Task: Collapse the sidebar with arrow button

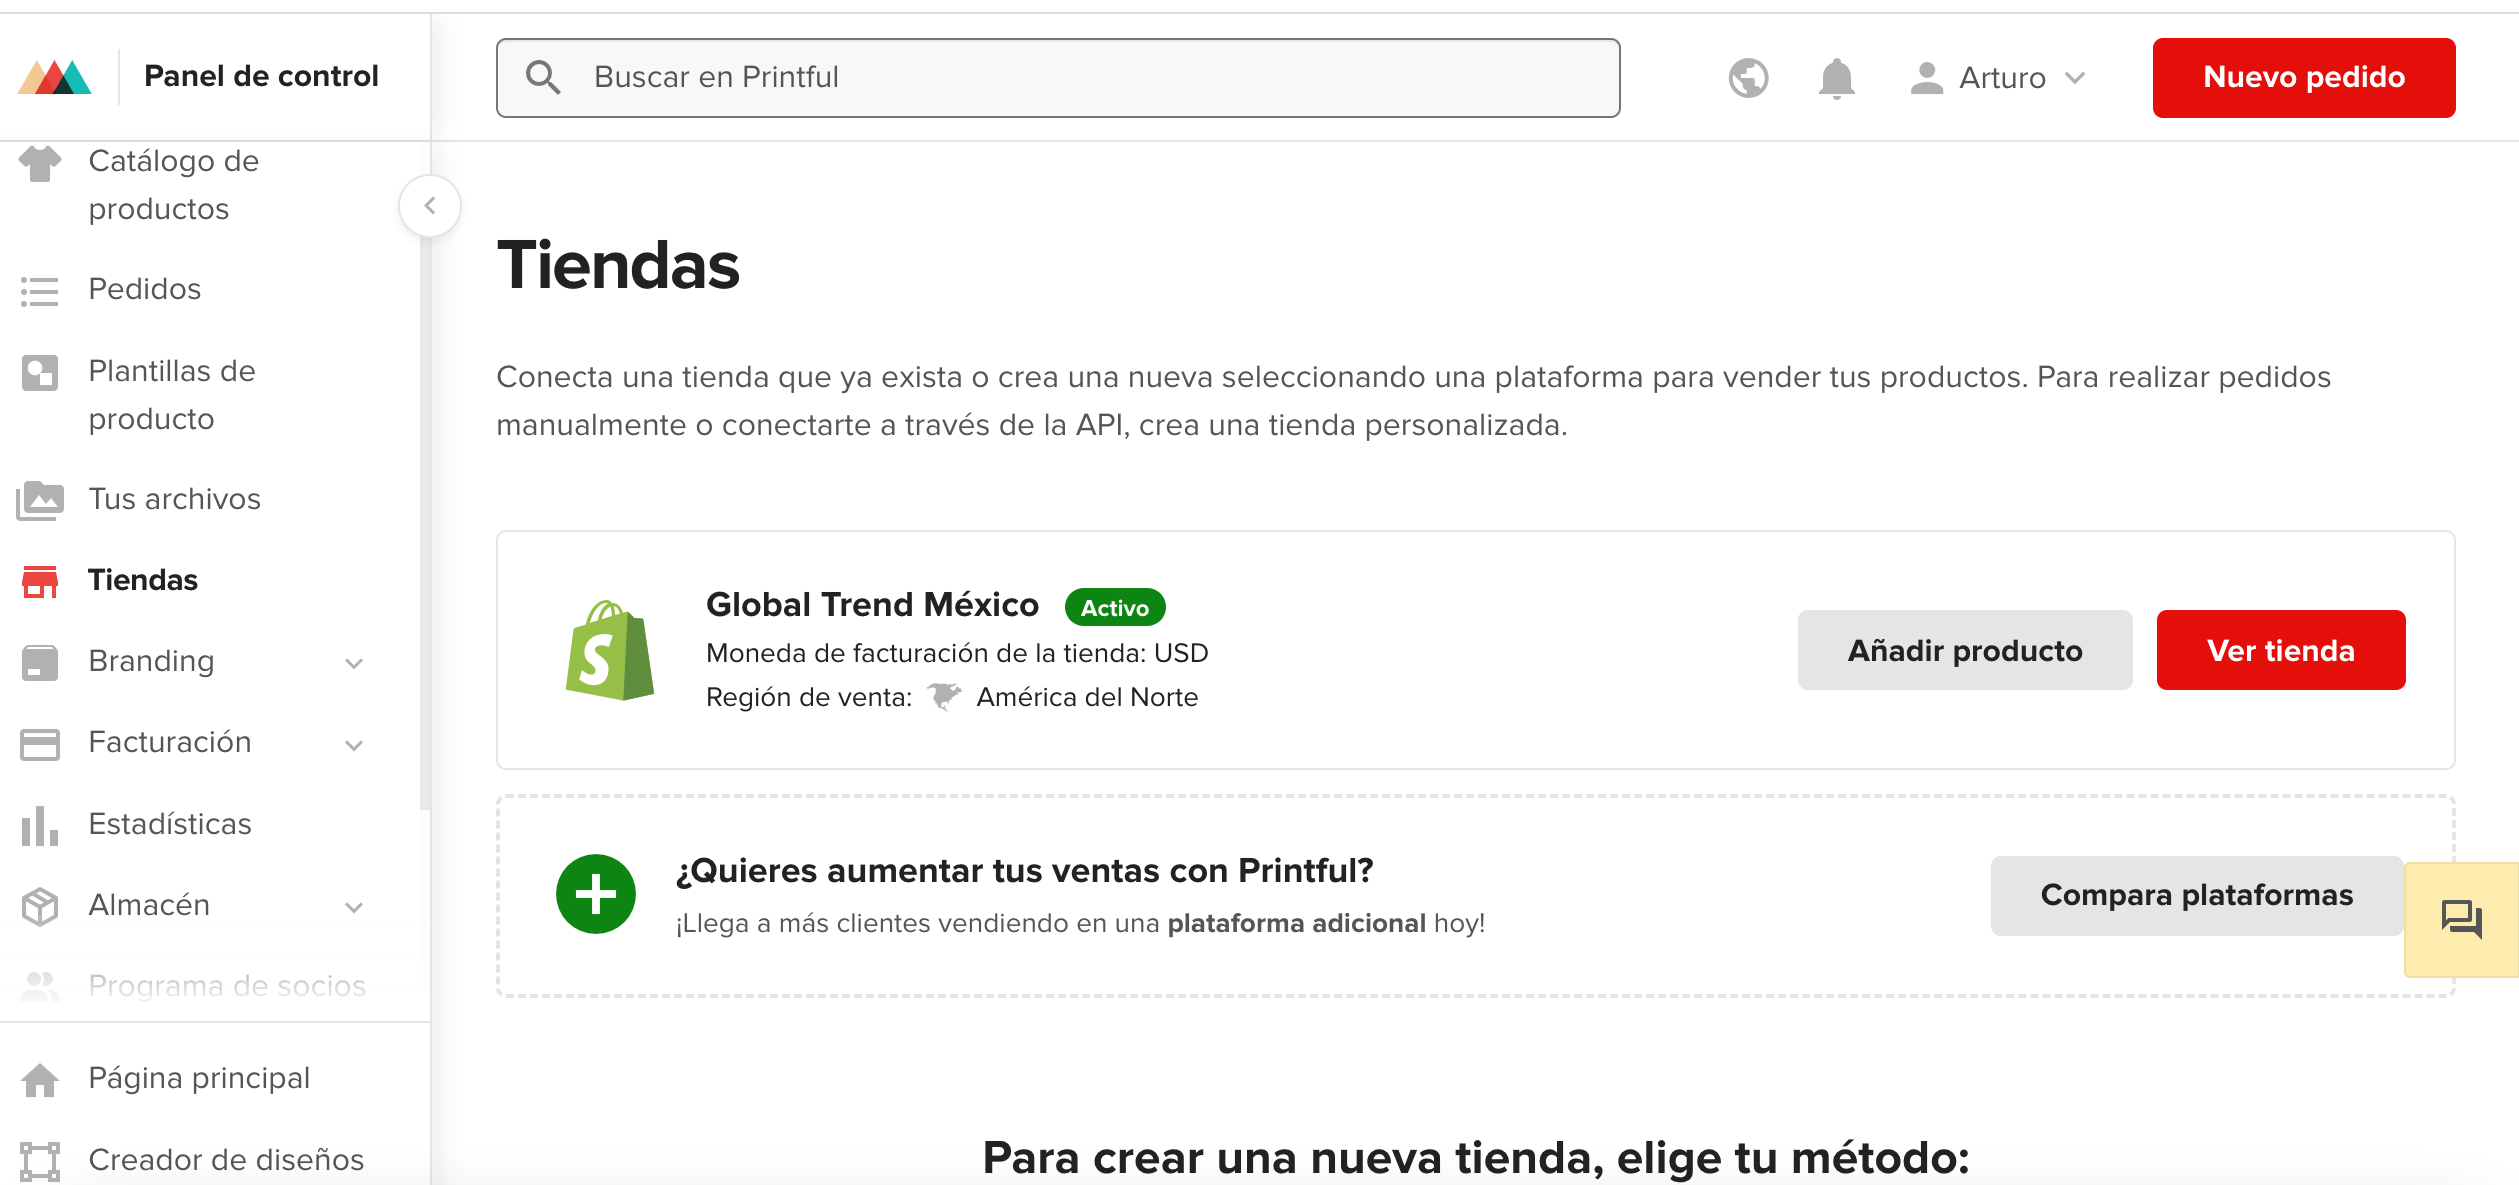Action: pos(430,206)
